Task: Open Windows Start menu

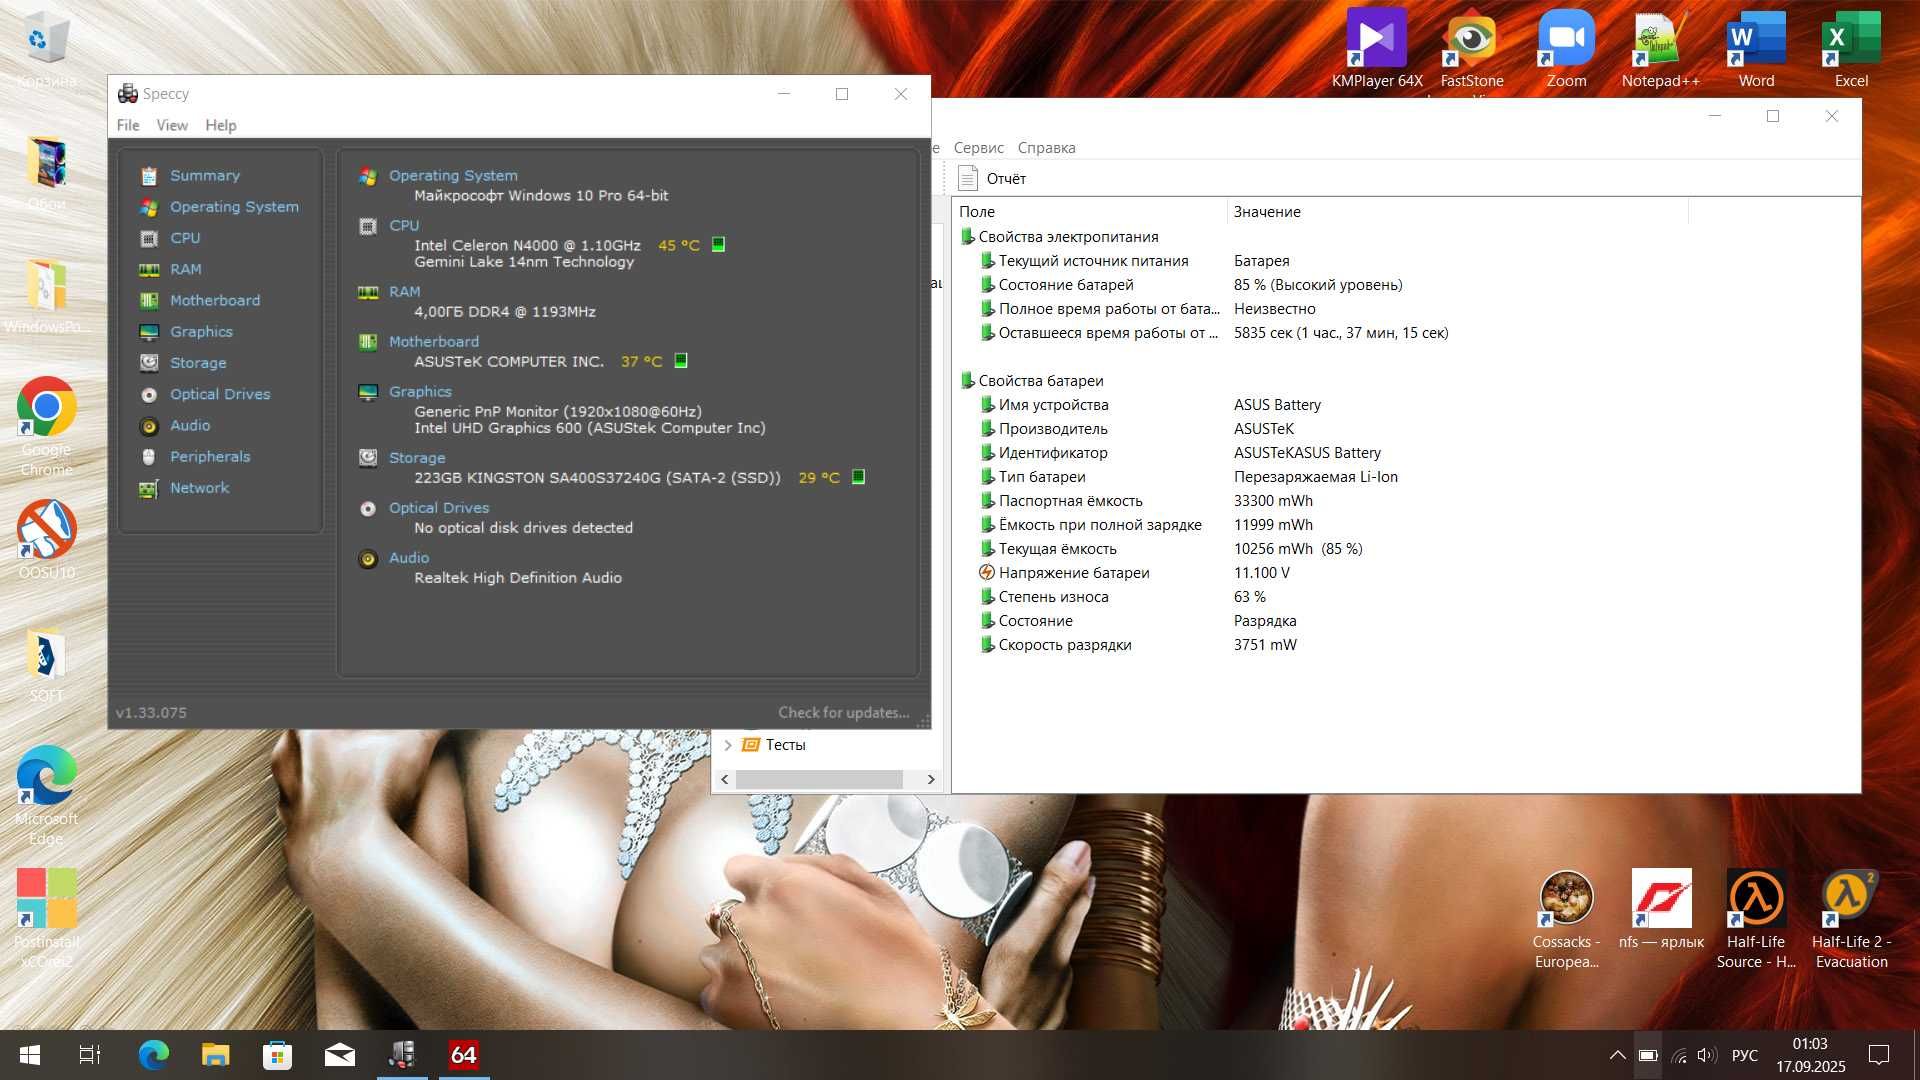Action: pyautogui.click(x=30, y=1055)
